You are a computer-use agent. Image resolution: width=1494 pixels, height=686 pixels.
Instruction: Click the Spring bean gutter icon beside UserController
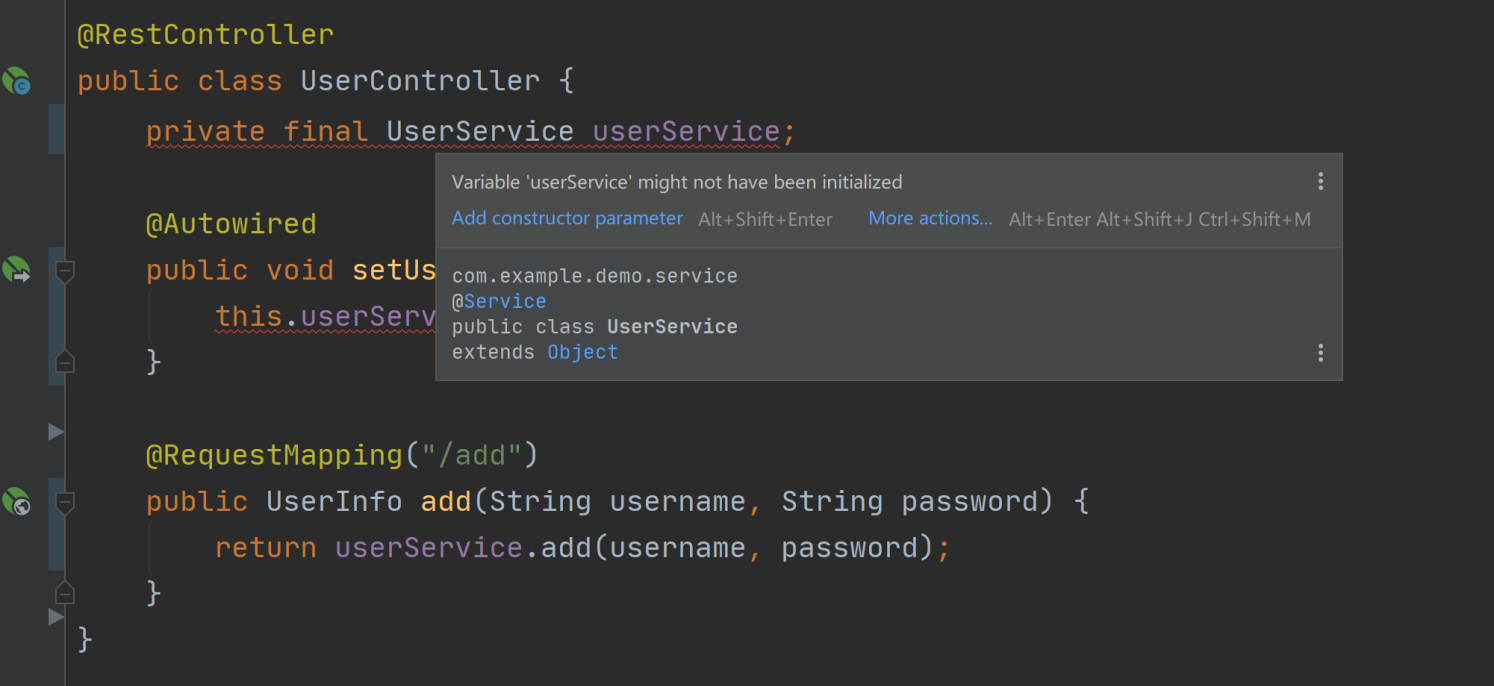16,81
